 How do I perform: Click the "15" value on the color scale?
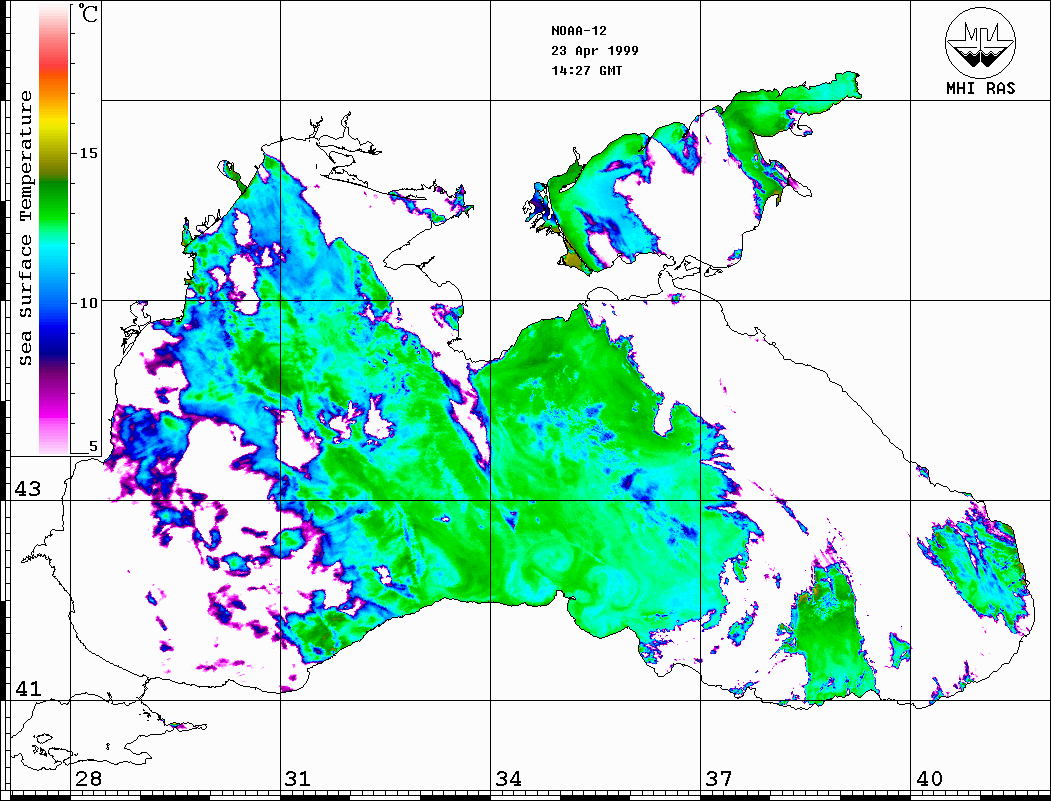pos(88,153)
